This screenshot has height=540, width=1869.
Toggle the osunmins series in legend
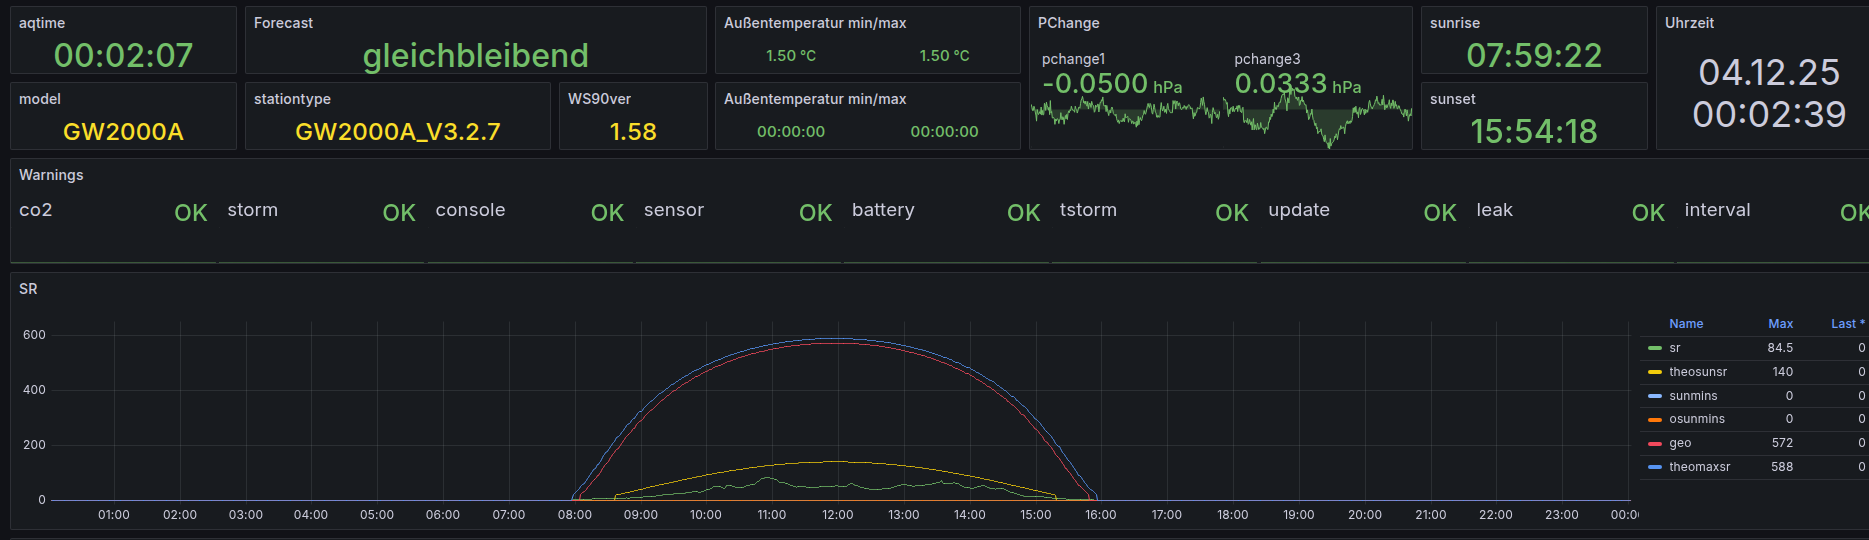tap(1697, 419)
